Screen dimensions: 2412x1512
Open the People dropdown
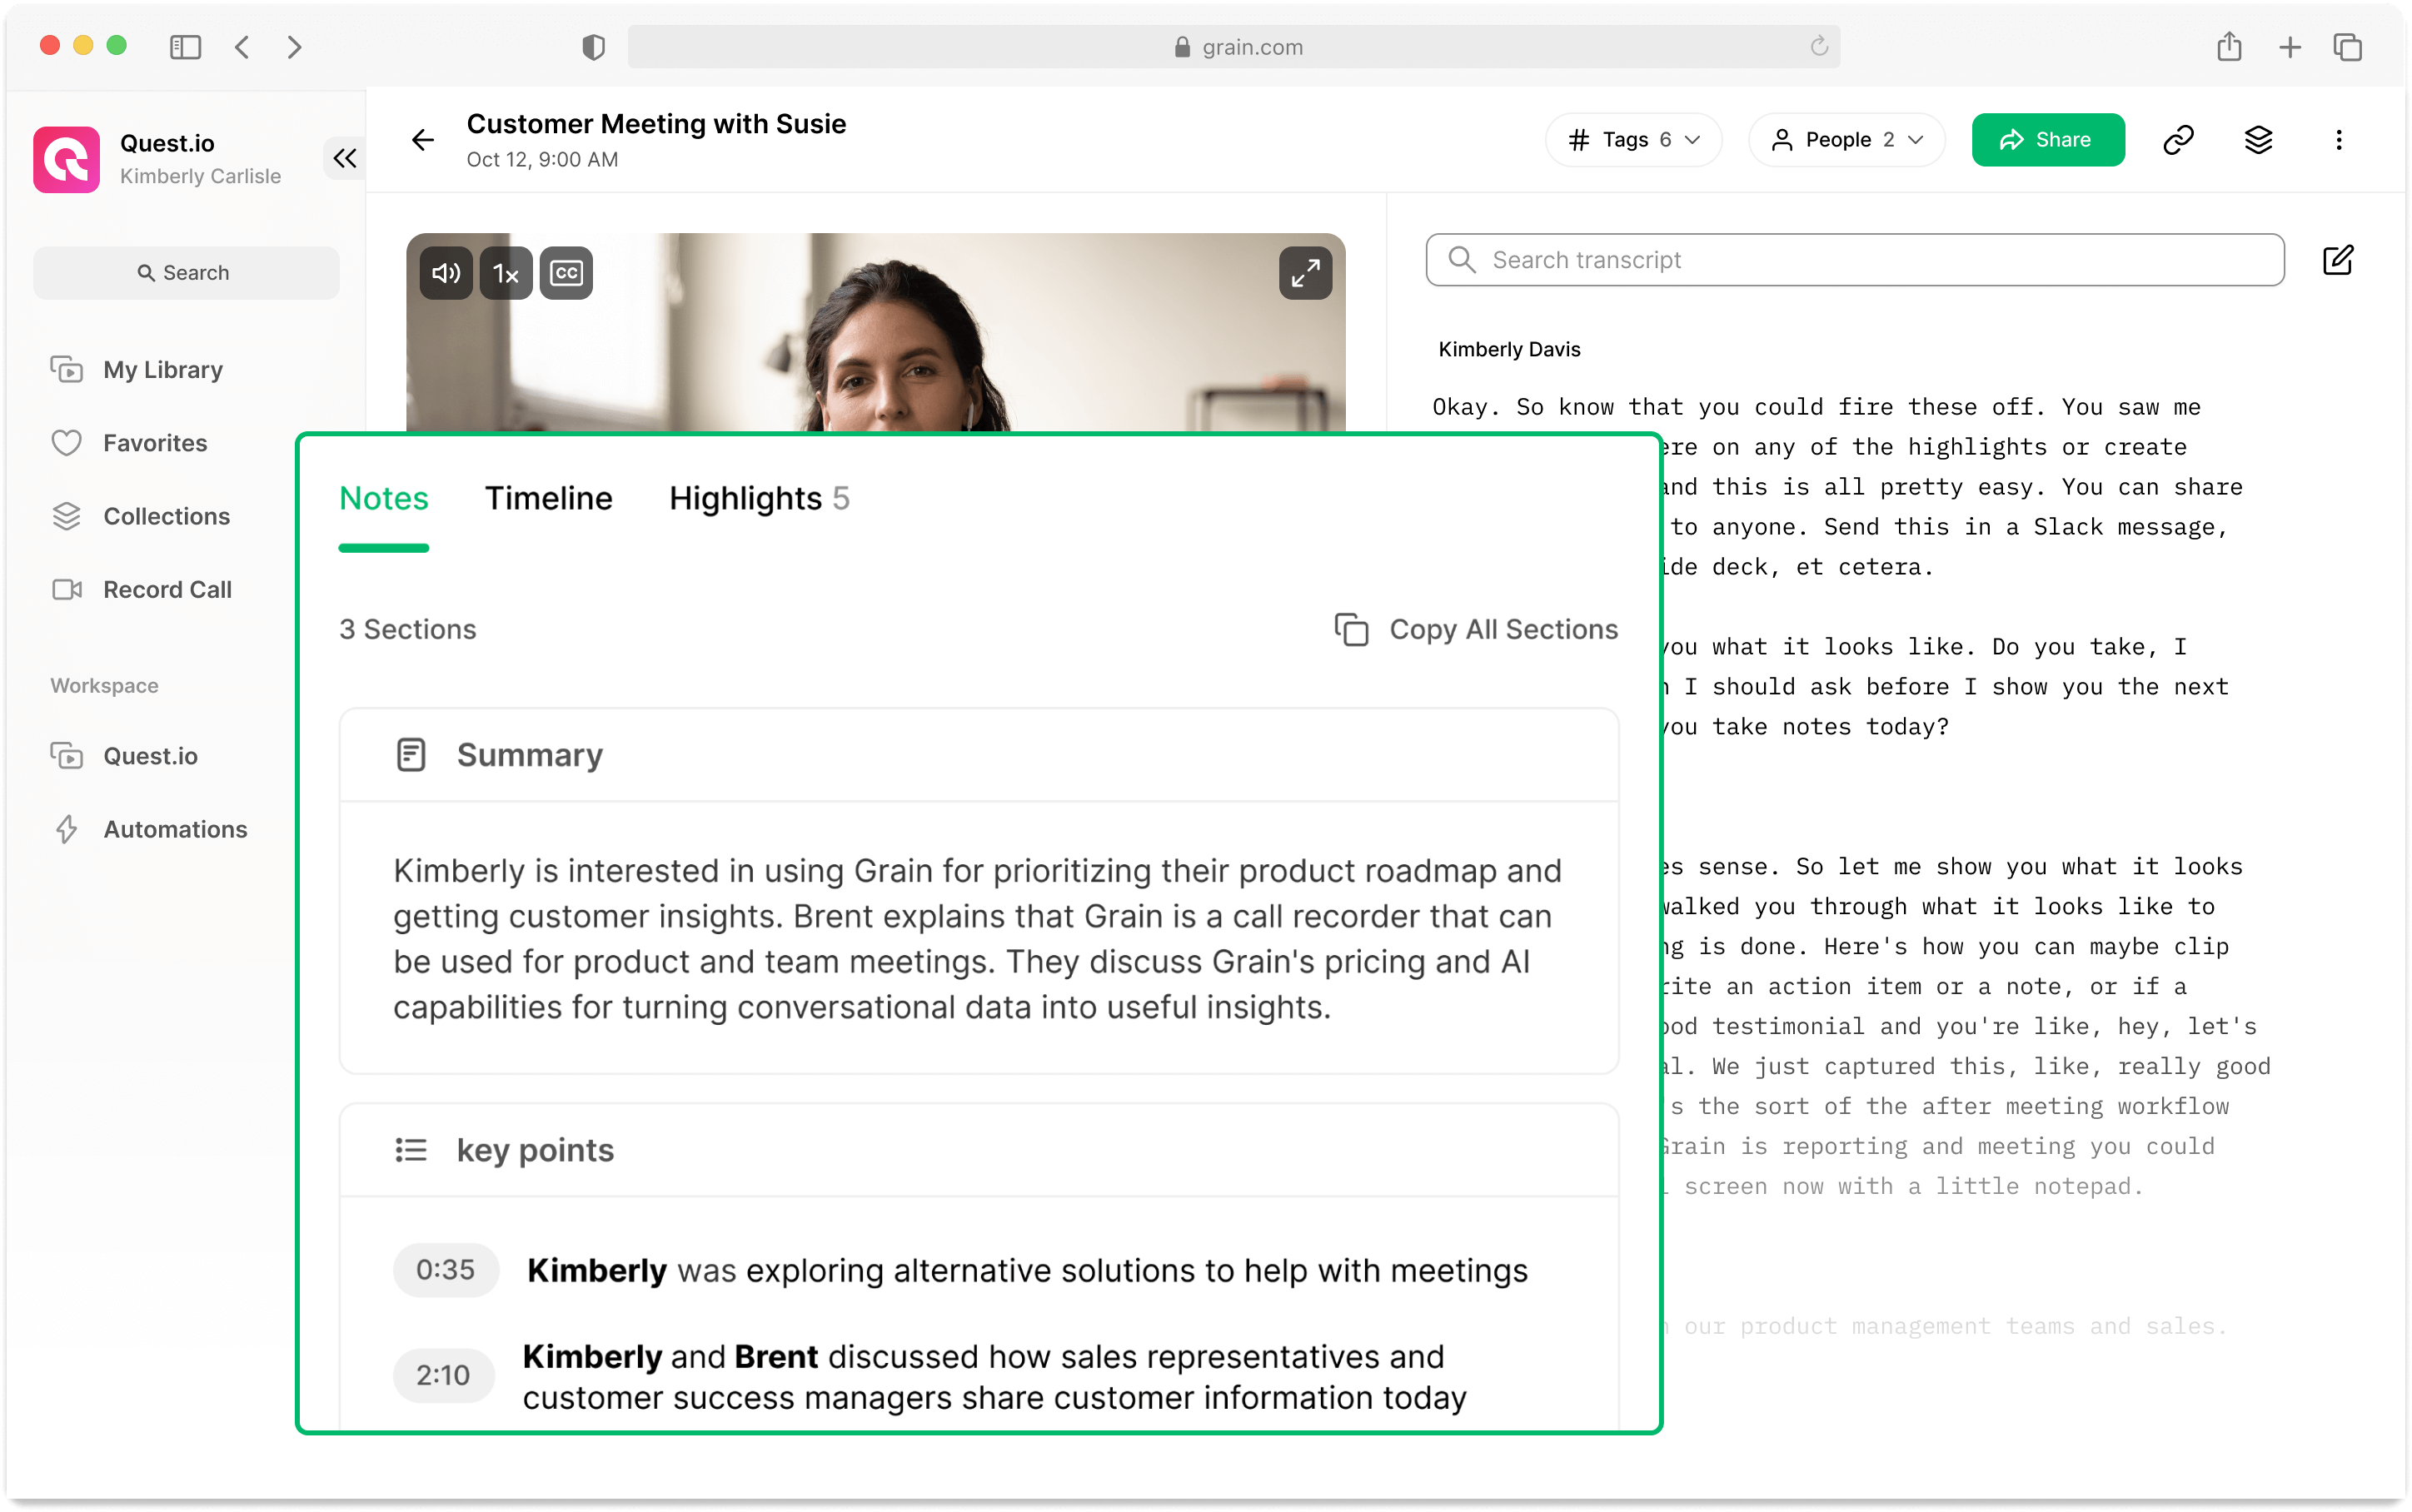(1846, 140)
